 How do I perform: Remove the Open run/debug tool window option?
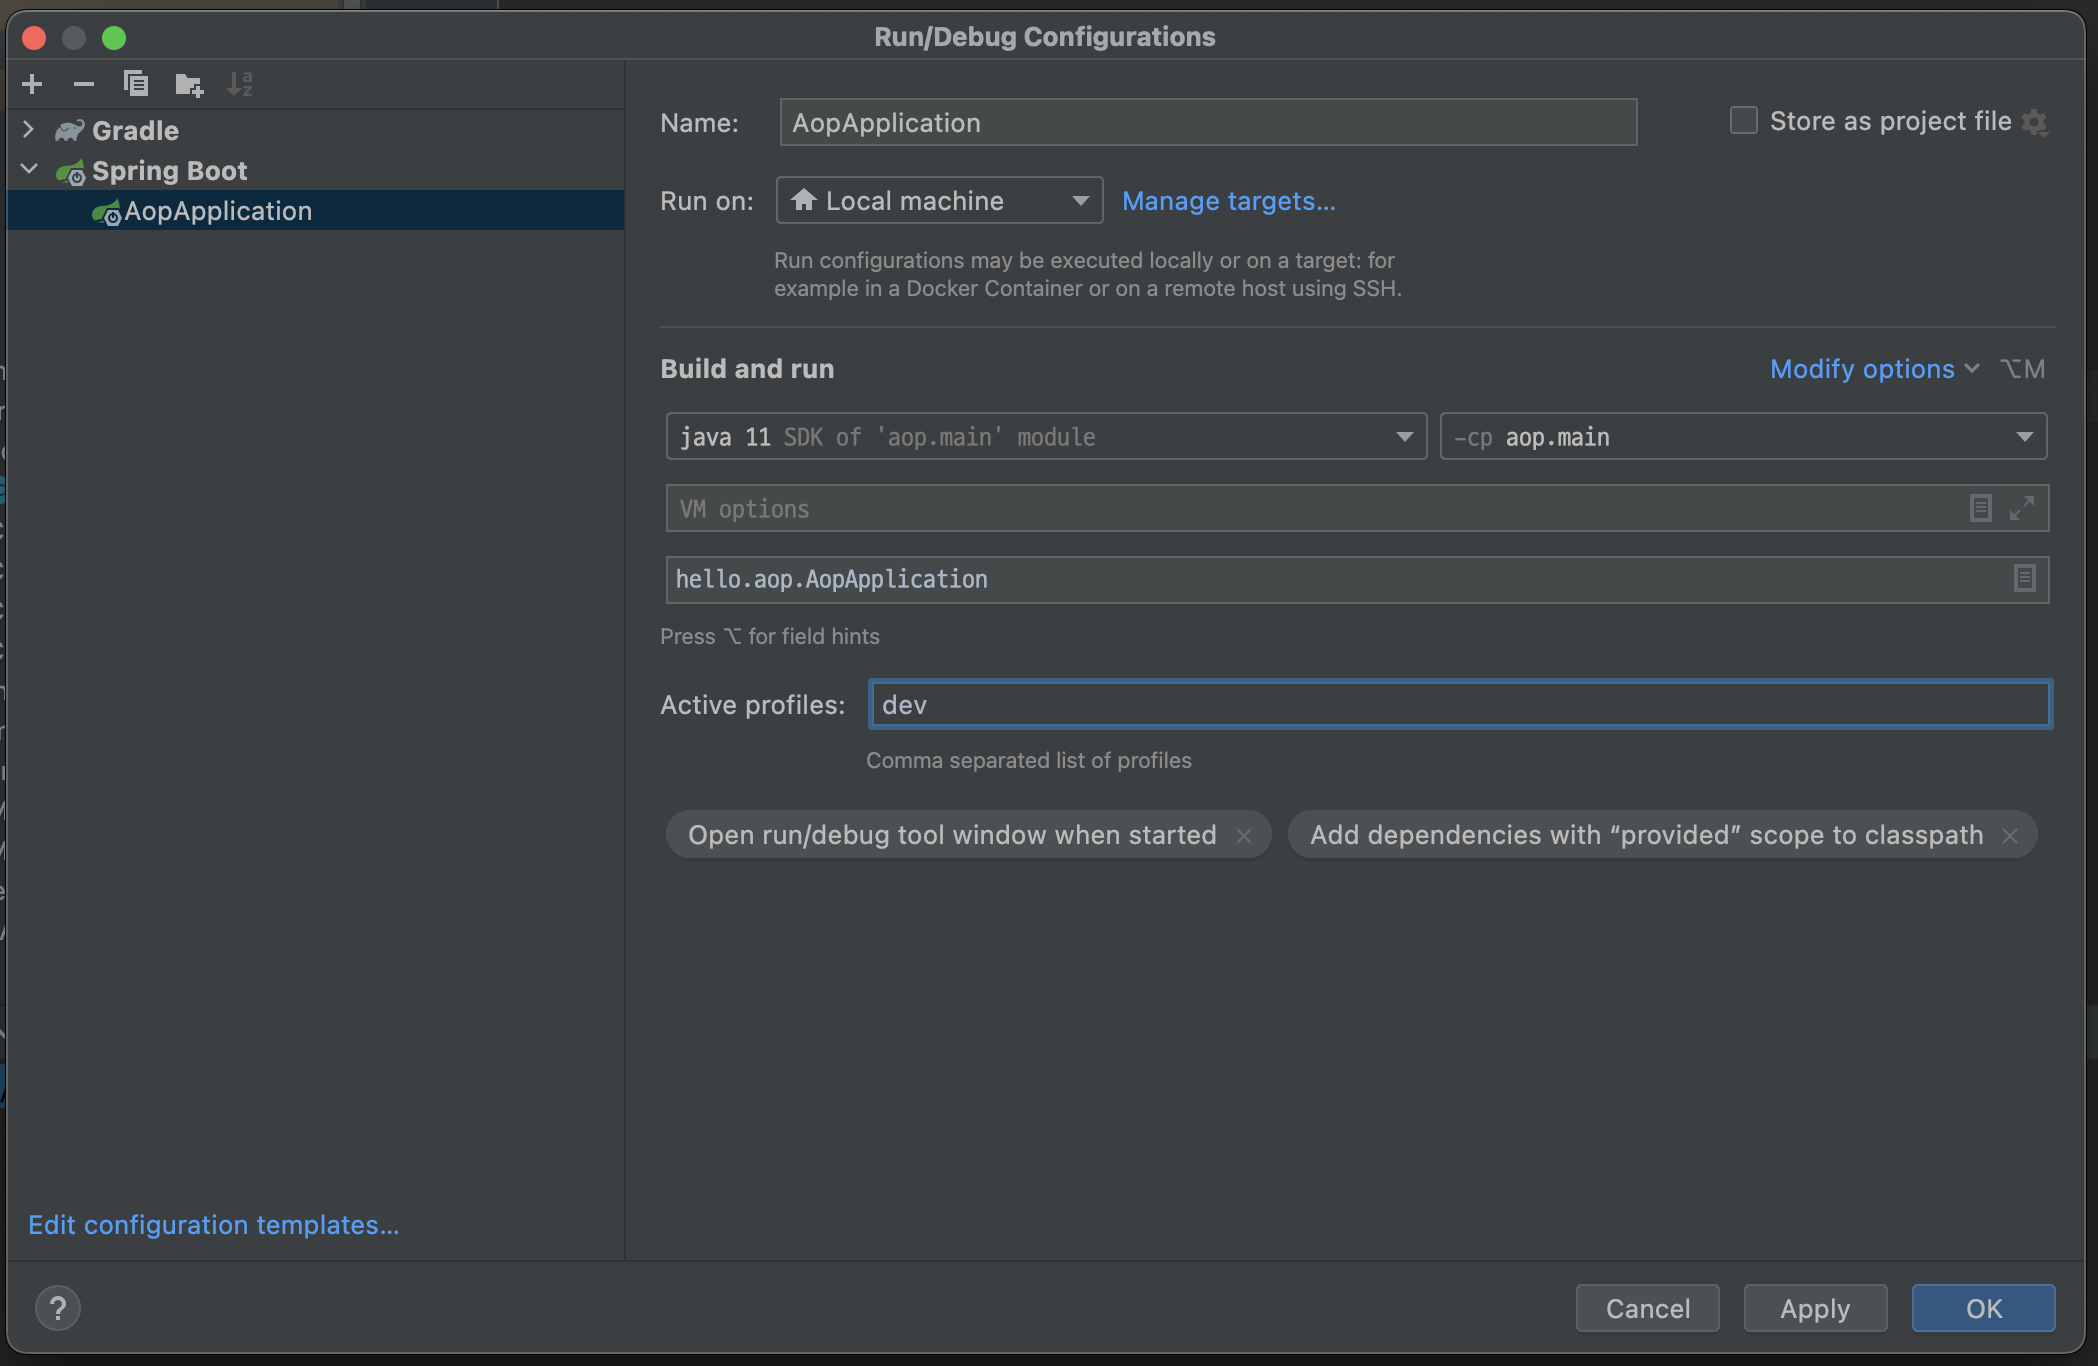[x=1244, y=835]
